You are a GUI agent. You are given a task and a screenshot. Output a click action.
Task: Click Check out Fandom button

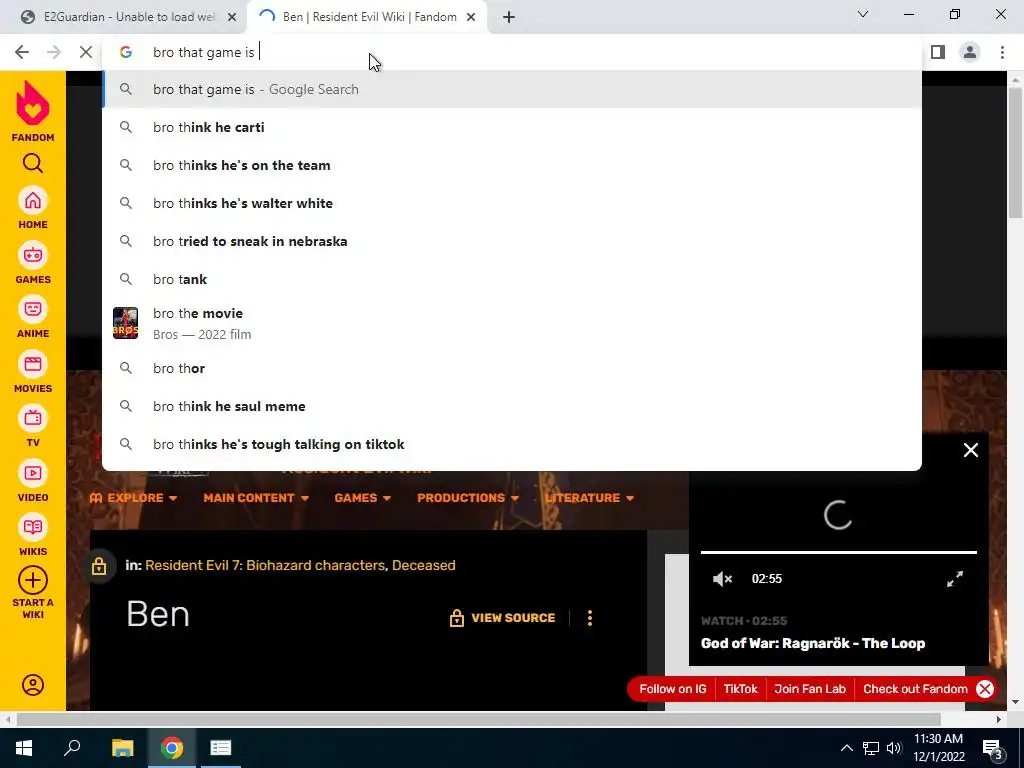coord(915,689)
